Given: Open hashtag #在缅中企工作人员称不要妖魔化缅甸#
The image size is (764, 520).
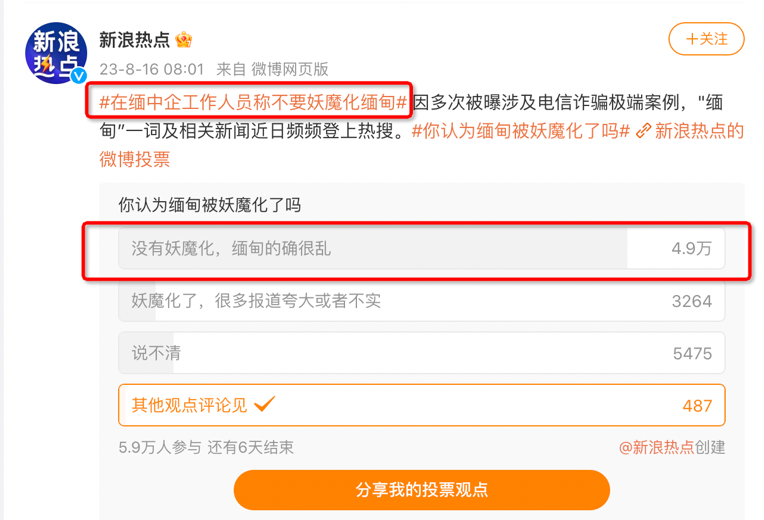Looking at the screenshot, I should coord(254,103).
